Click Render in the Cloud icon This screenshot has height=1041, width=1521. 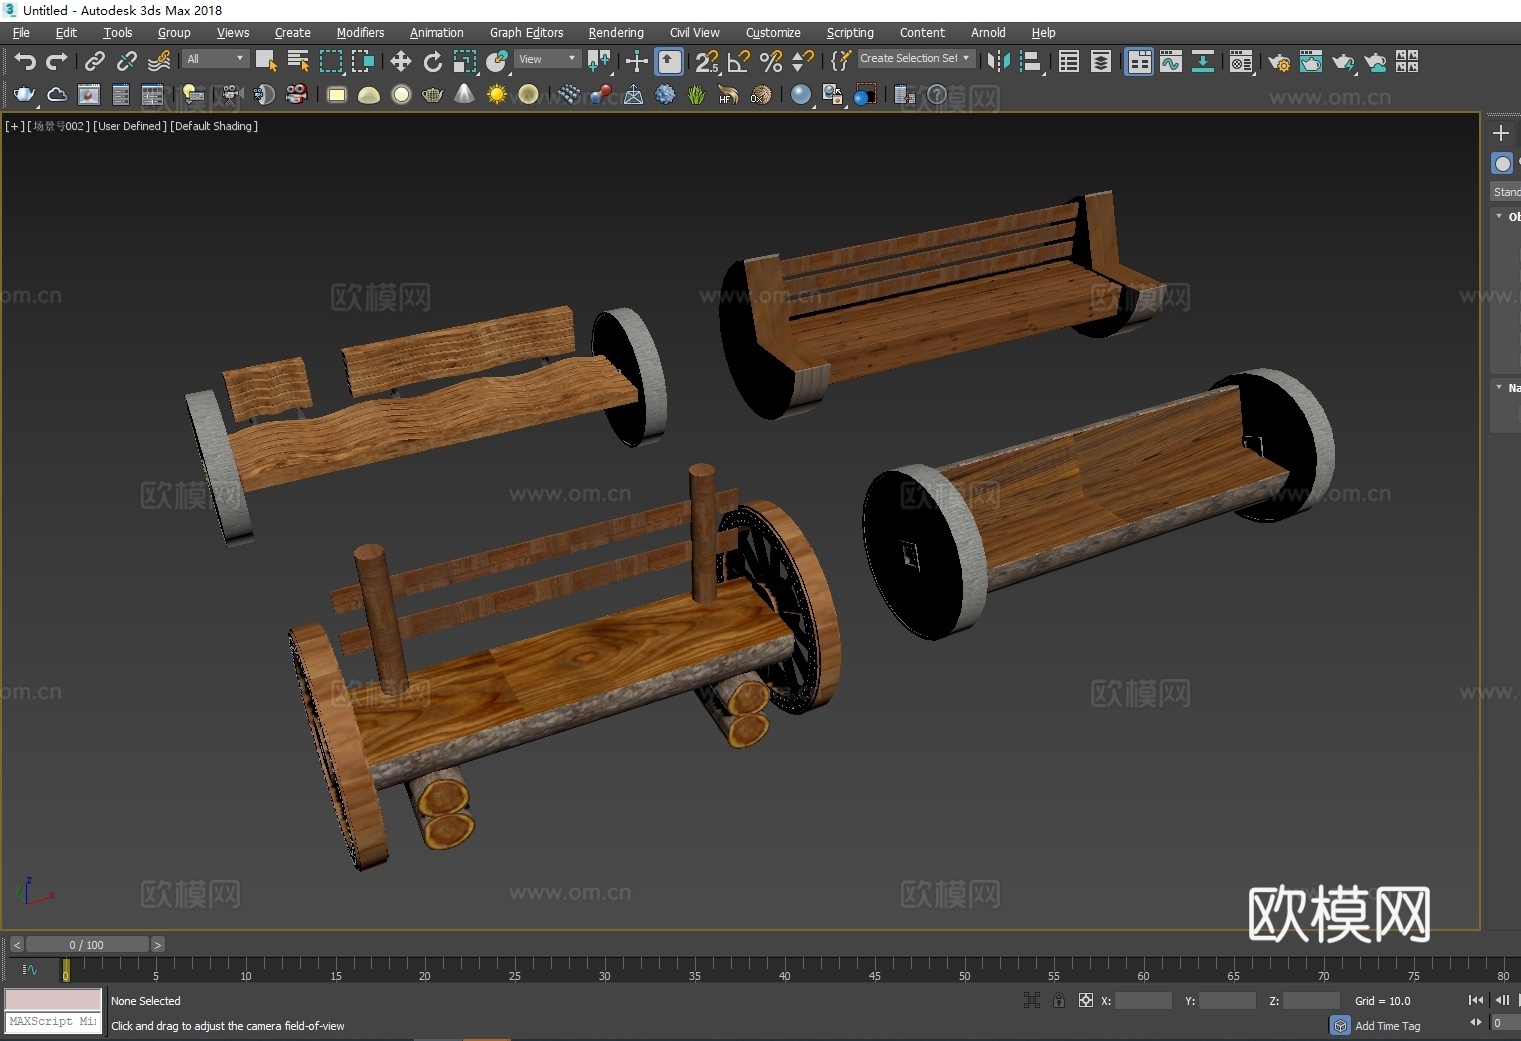point(1375,62)
